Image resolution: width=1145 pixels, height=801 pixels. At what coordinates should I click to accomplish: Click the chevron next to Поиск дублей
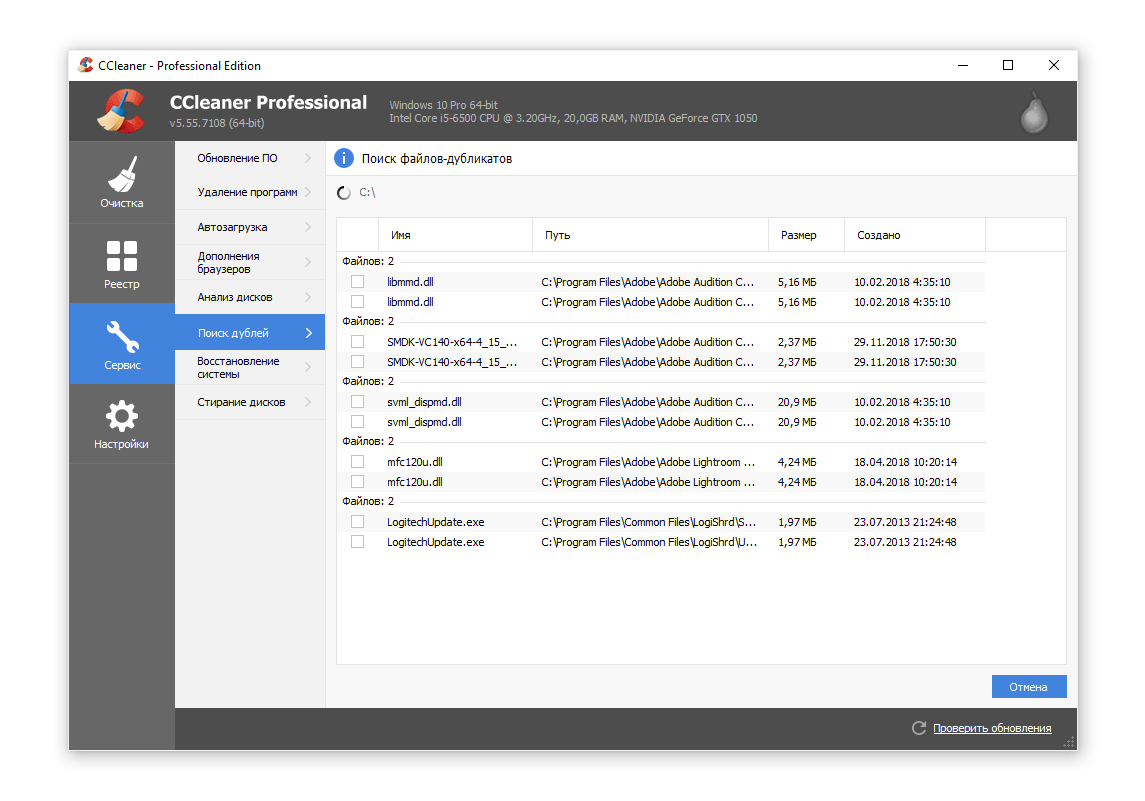click(x=308, y=333)
